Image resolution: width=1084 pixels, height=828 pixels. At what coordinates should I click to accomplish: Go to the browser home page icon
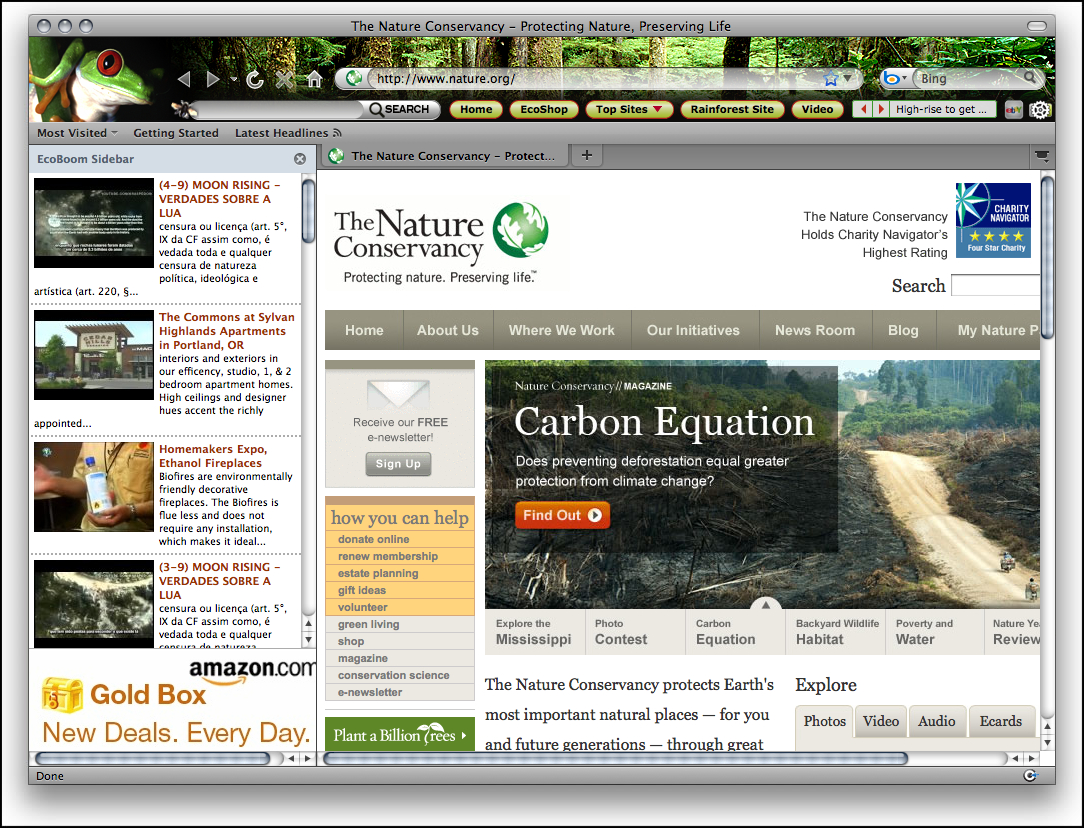[314, 80]
